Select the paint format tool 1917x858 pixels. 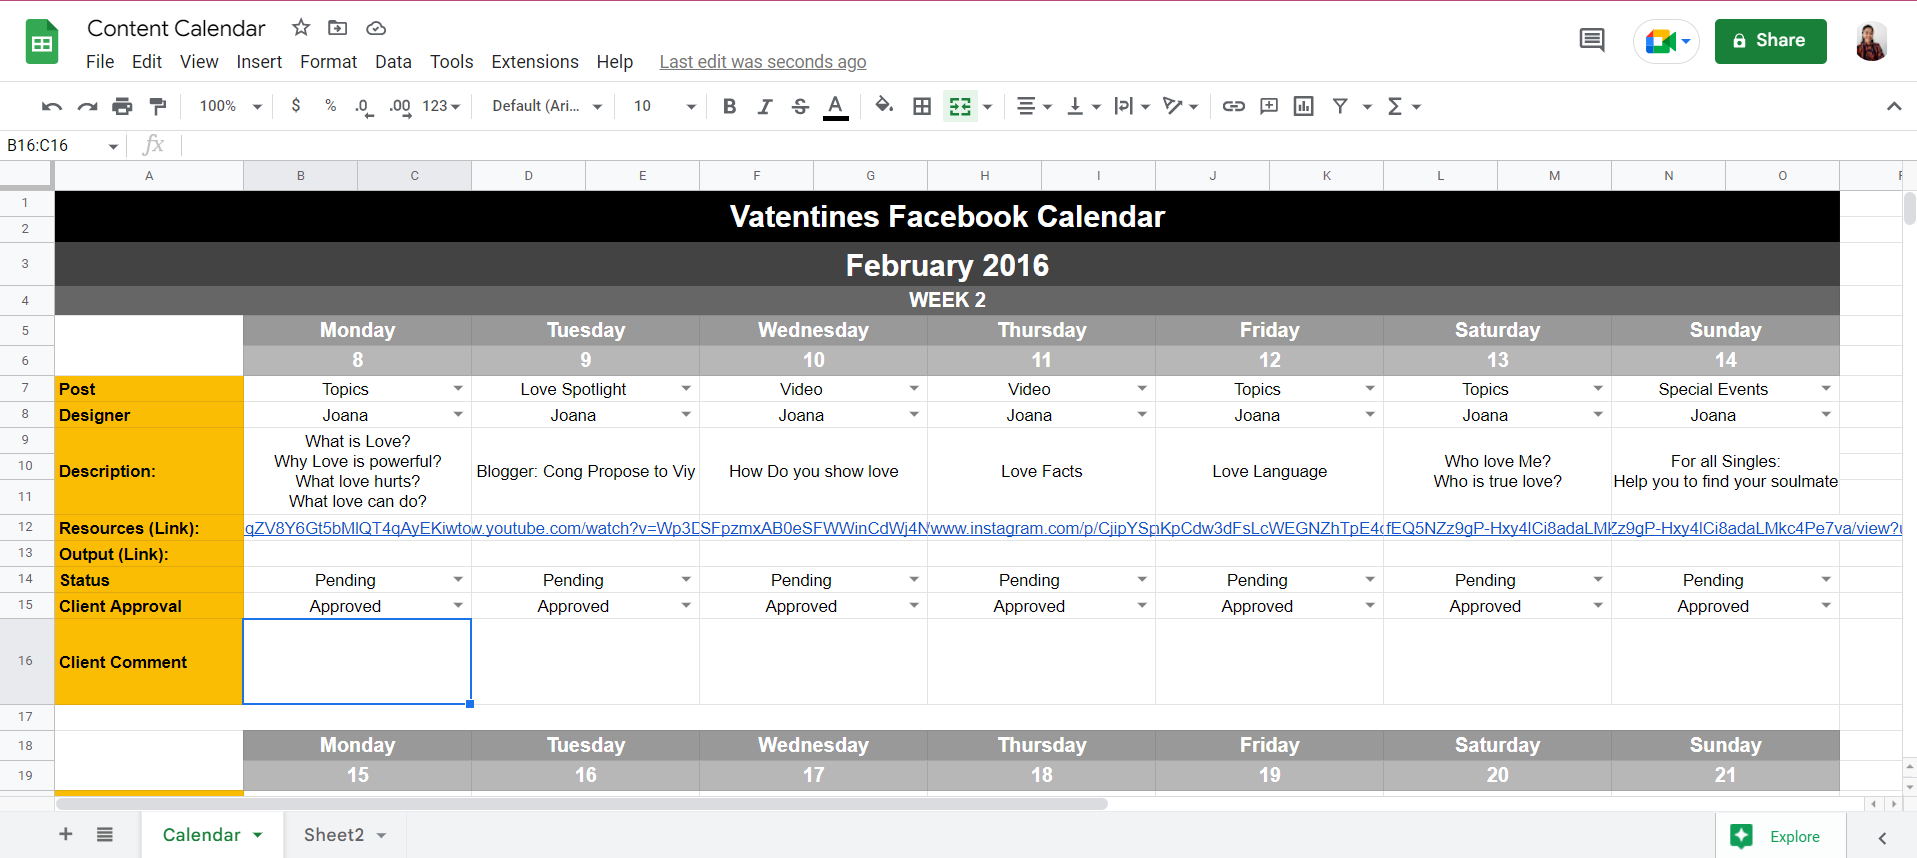[x=158, y=106]
